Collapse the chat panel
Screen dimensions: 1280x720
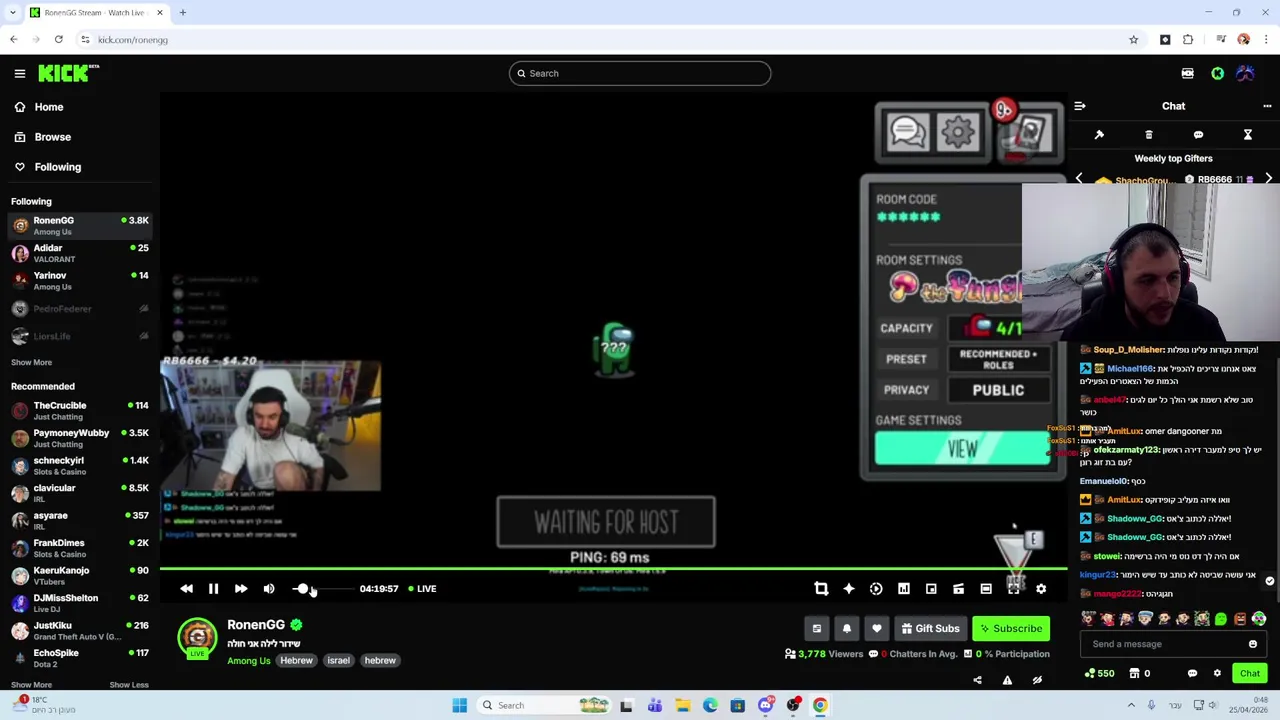[x=1080, y=106]
